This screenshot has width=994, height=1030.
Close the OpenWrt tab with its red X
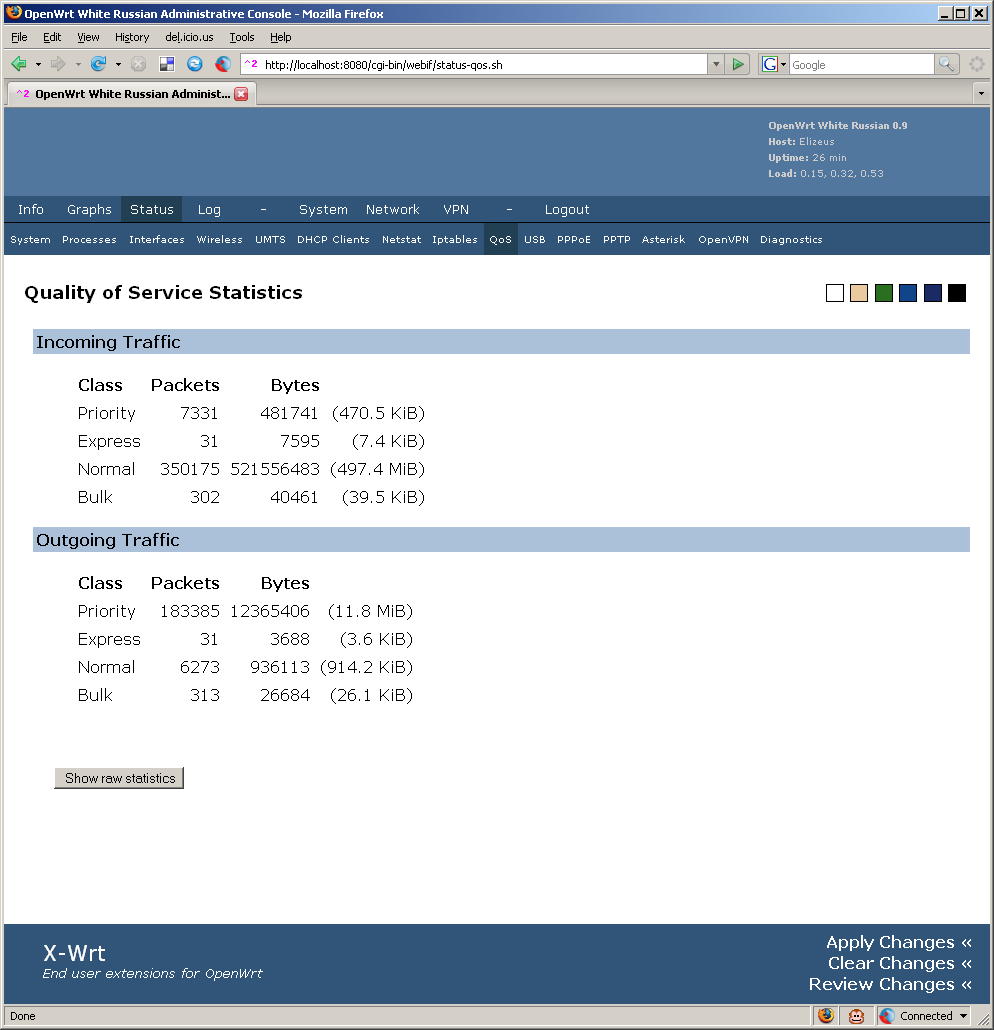tap(241, 94)
